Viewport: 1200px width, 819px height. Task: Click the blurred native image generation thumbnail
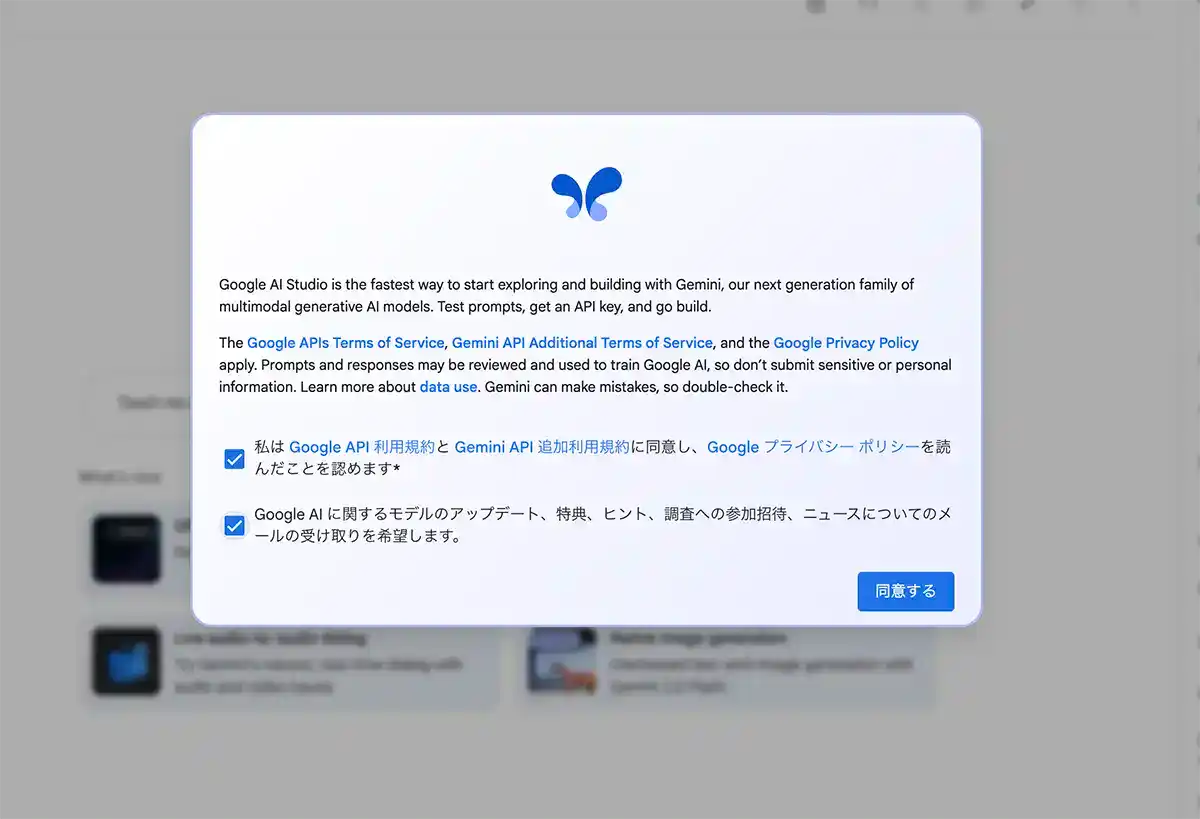[x=563, y=662]
